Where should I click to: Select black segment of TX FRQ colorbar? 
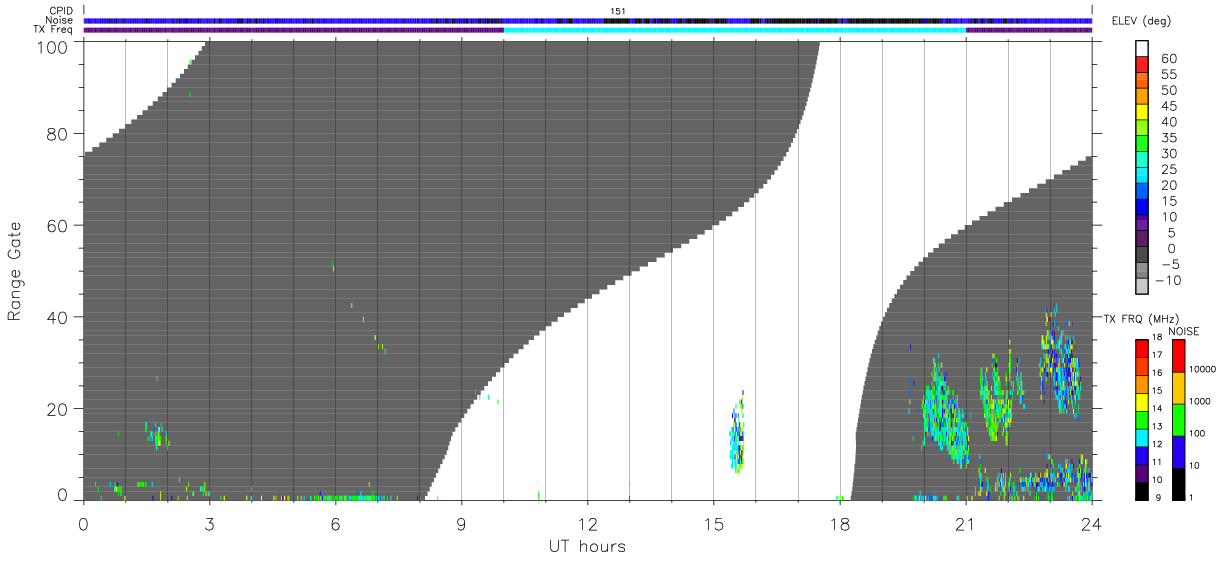click(x=1142, y=490)
